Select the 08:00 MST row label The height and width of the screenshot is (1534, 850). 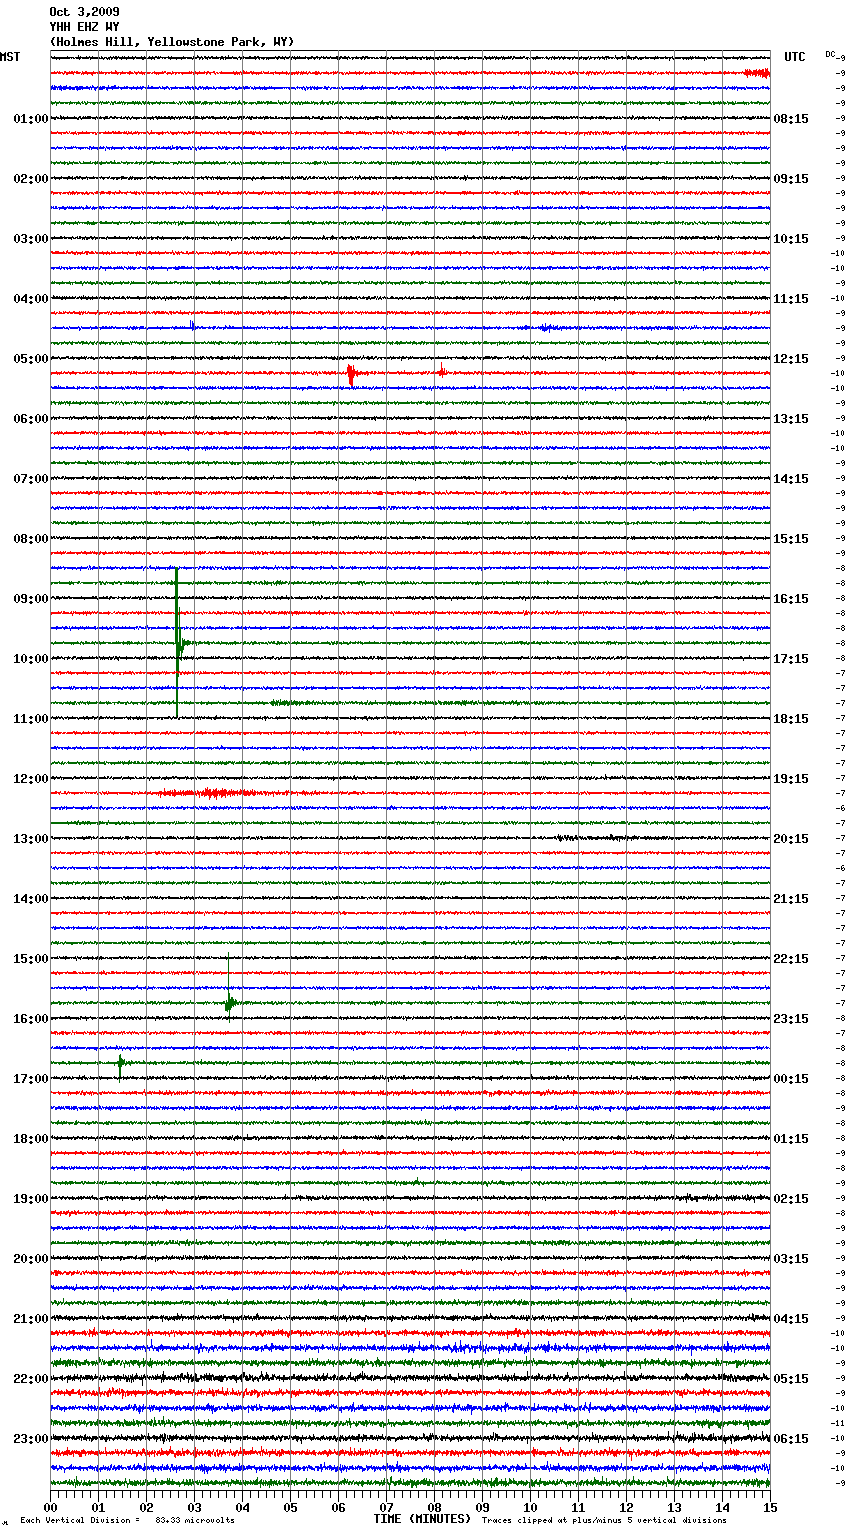31,539
